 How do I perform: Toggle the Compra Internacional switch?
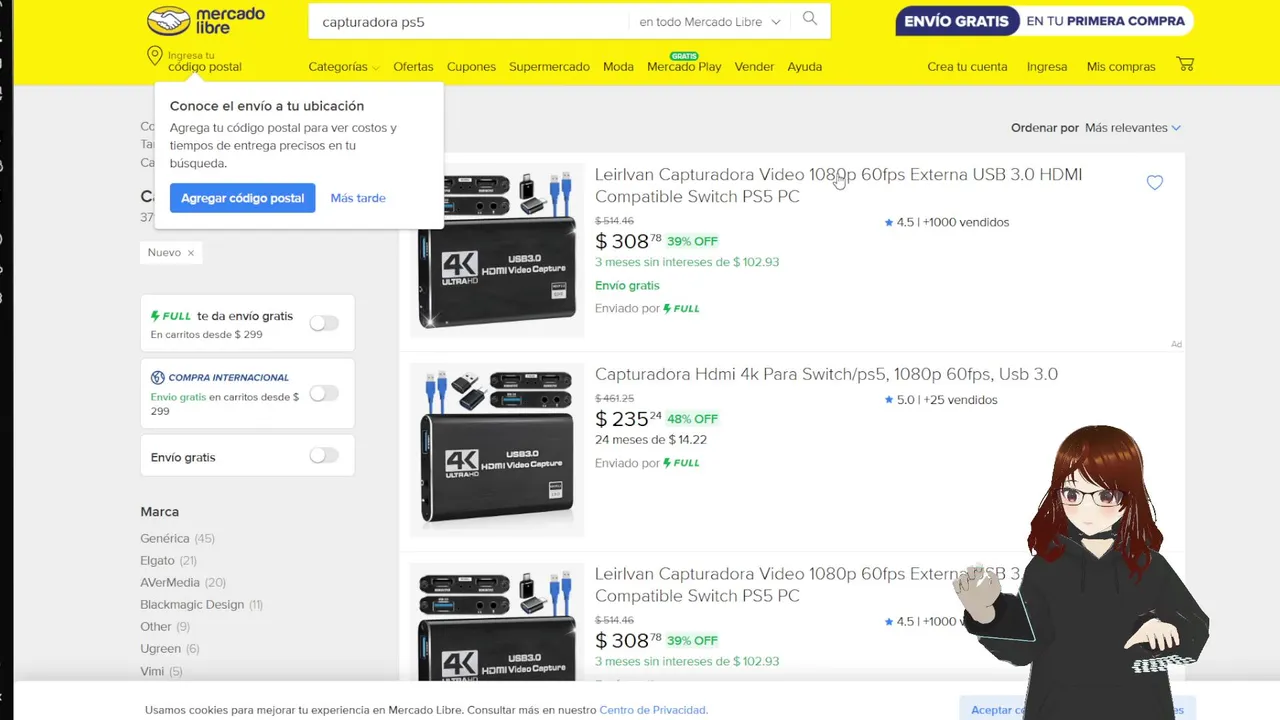tap(324, 393)
